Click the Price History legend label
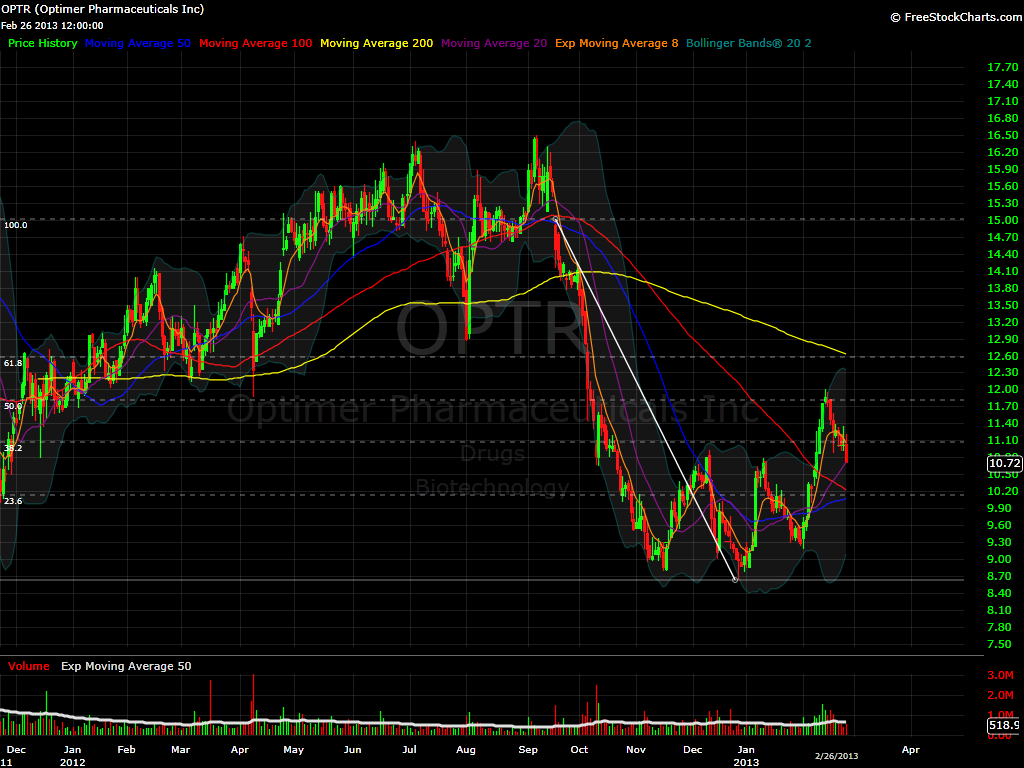 point(42,43)
